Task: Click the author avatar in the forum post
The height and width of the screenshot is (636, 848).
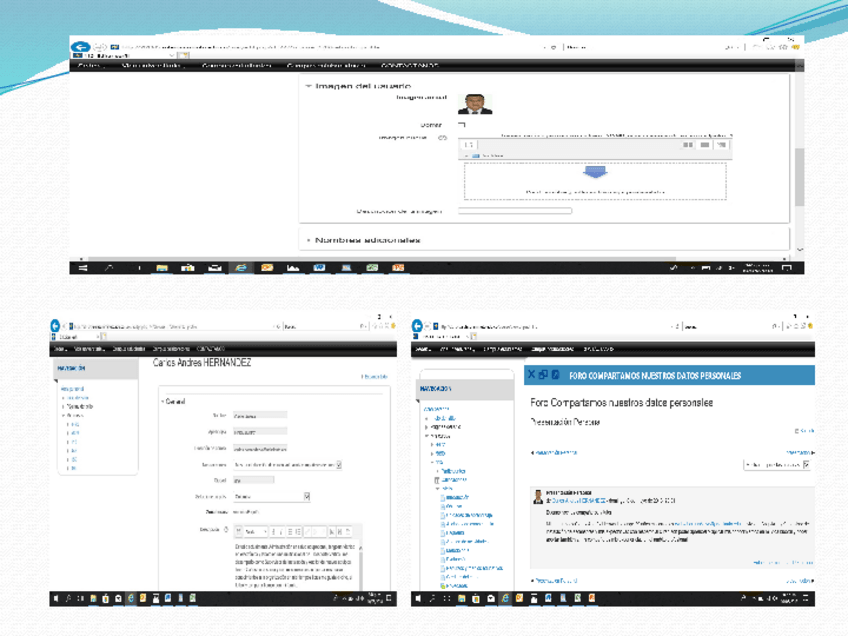Action: 538,497
